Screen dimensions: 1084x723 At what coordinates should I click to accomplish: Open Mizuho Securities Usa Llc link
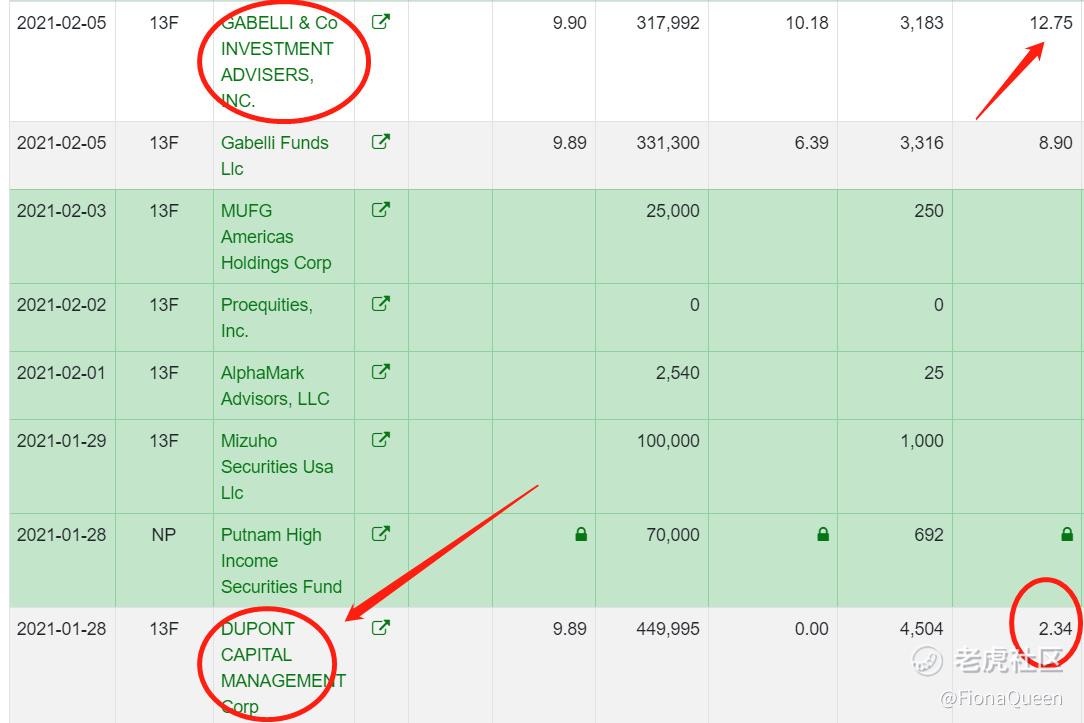pyautogui.click(x=277, y=467)
